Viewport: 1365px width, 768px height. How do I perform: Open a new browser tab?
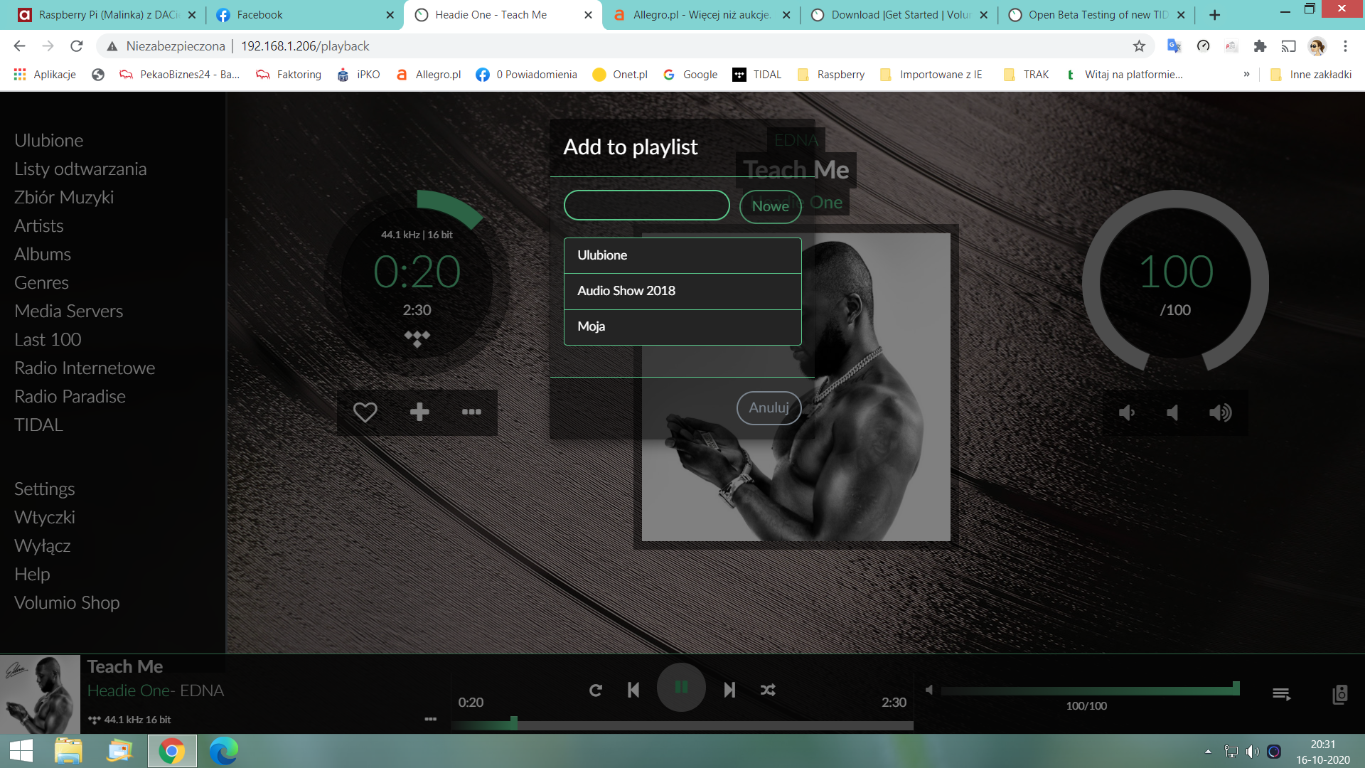[x=1215, y=15]
